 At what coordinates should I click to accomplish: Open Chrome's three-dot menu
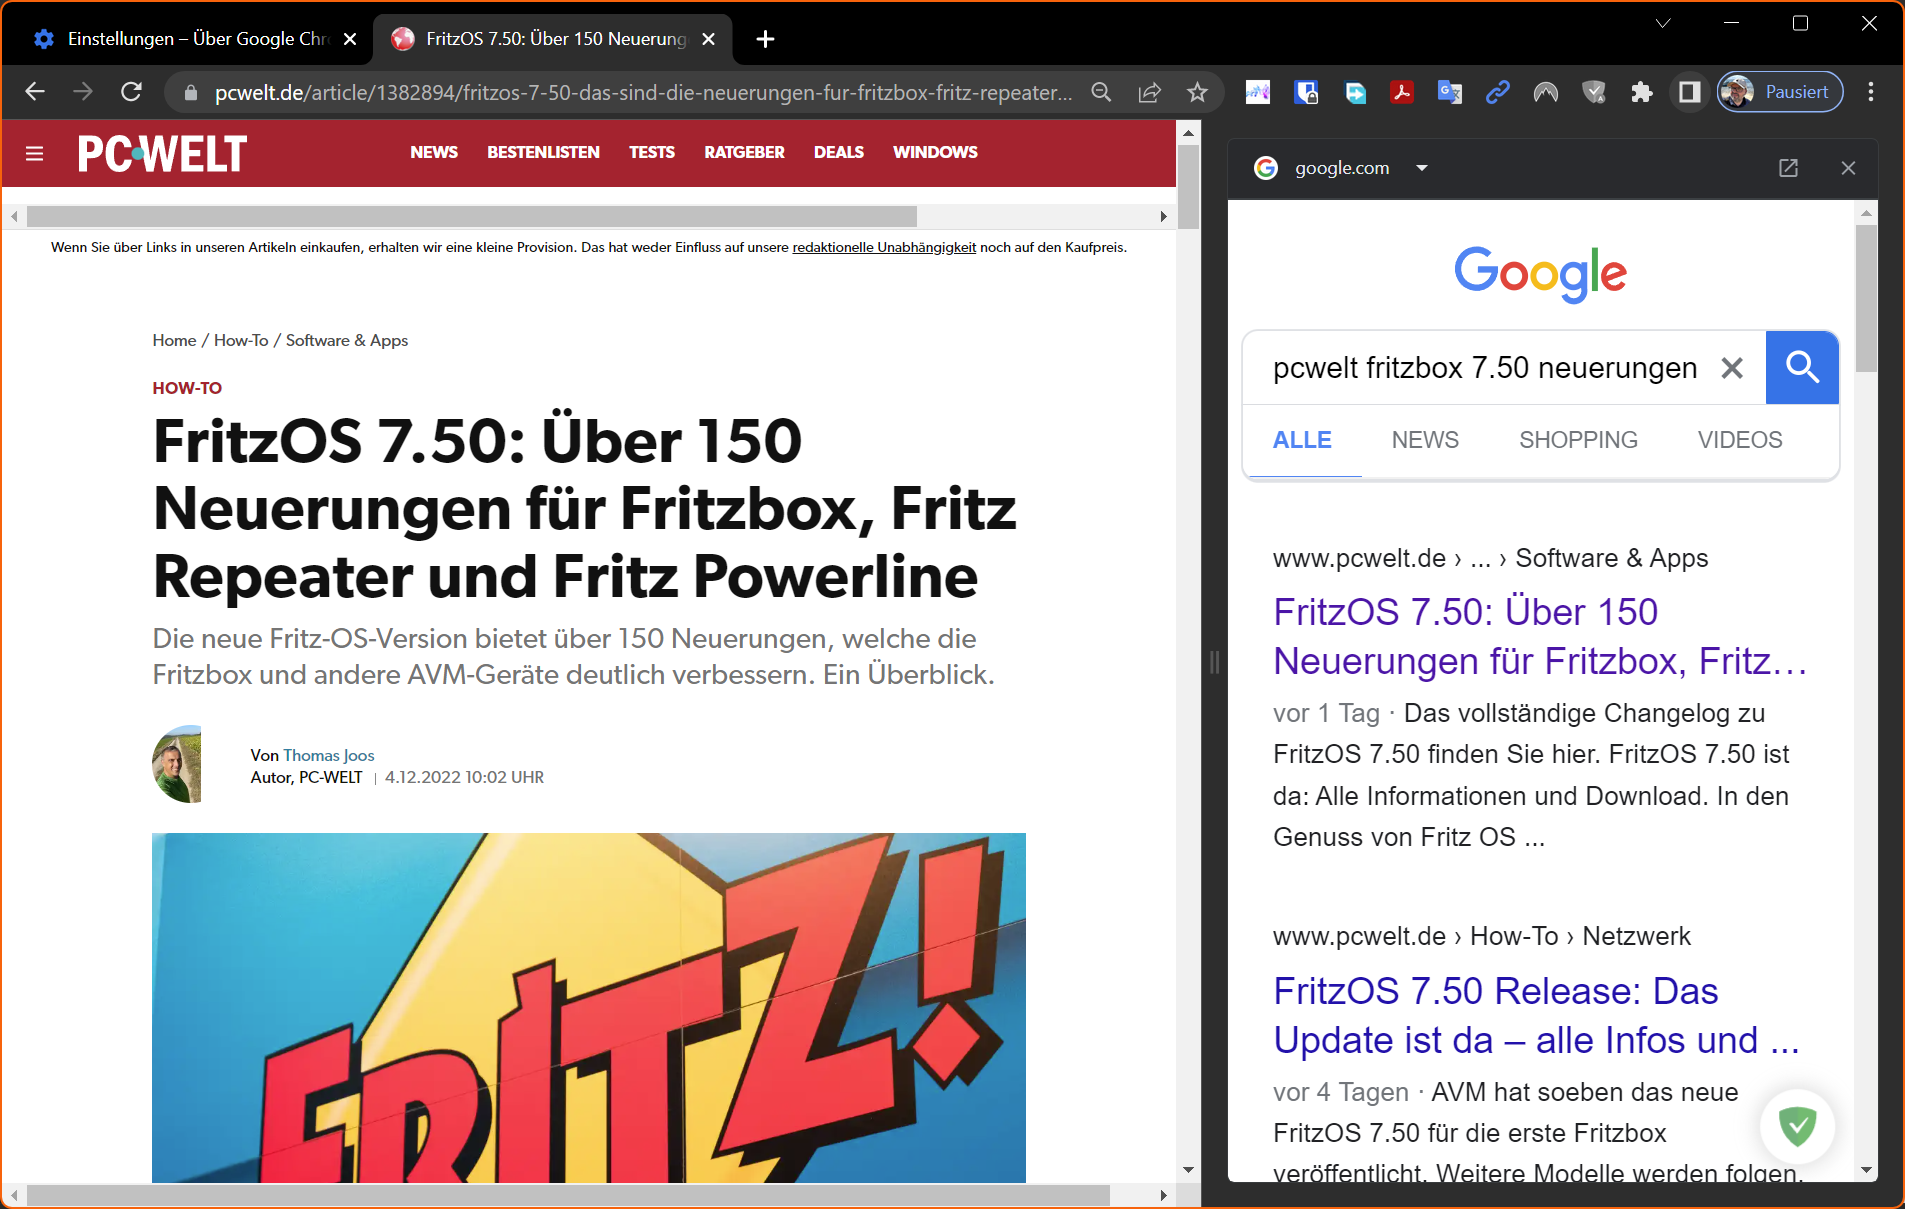1871,92
